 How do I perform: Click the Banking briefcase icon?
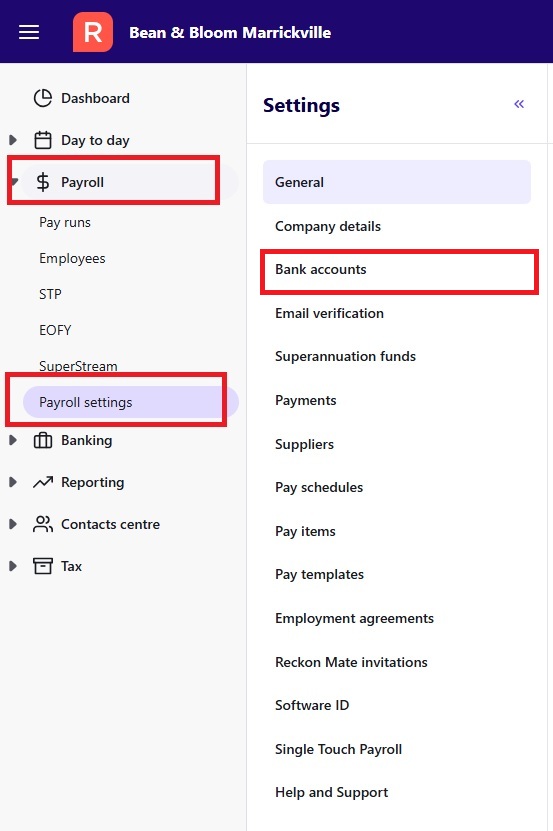coord(43,440)
